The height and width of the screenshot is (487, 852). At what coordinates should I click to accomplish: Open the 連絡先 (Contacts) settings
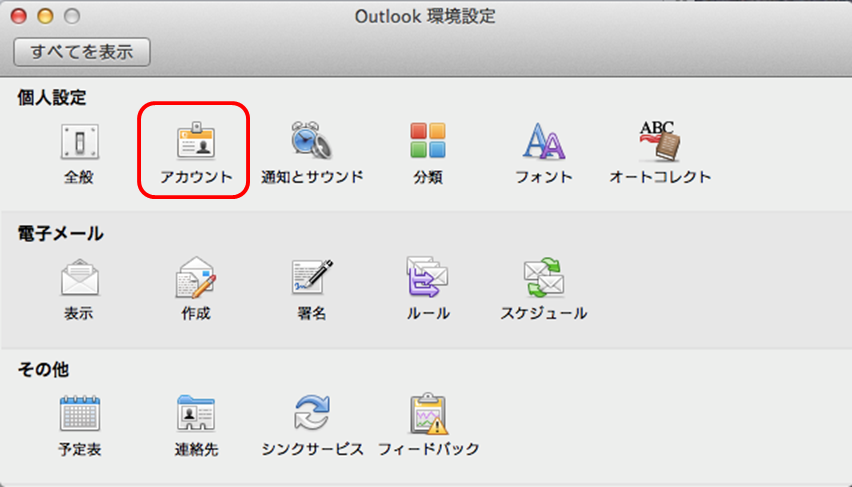click(196, 414)
